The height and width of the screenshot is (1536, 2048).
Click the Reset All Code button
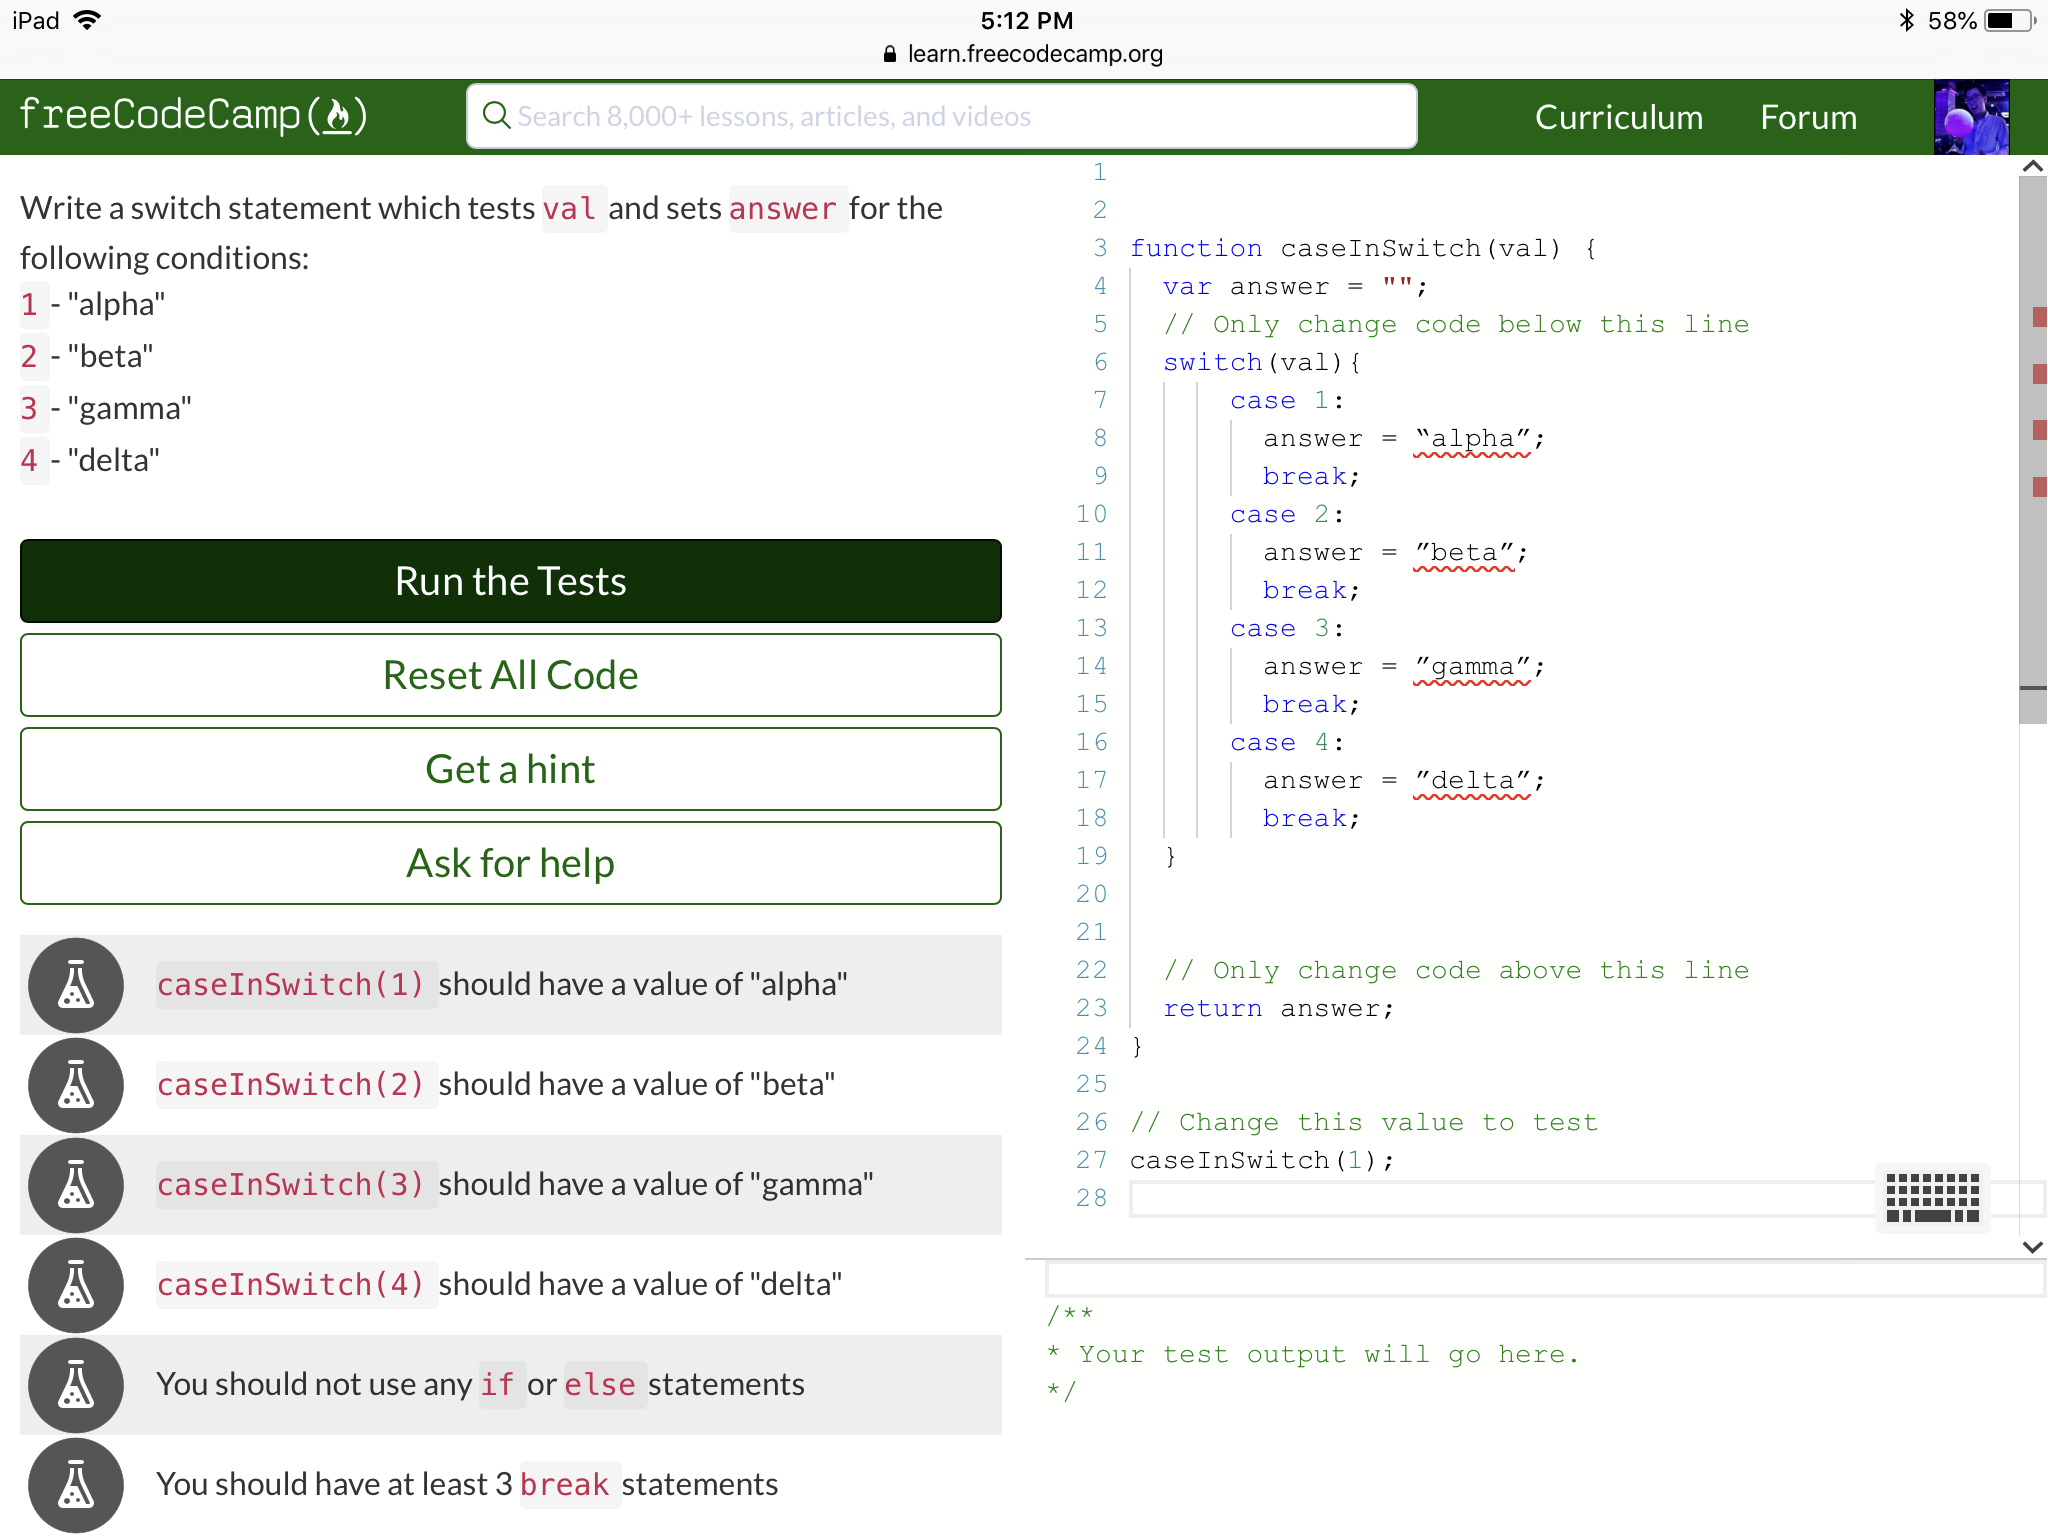[510, 675]
